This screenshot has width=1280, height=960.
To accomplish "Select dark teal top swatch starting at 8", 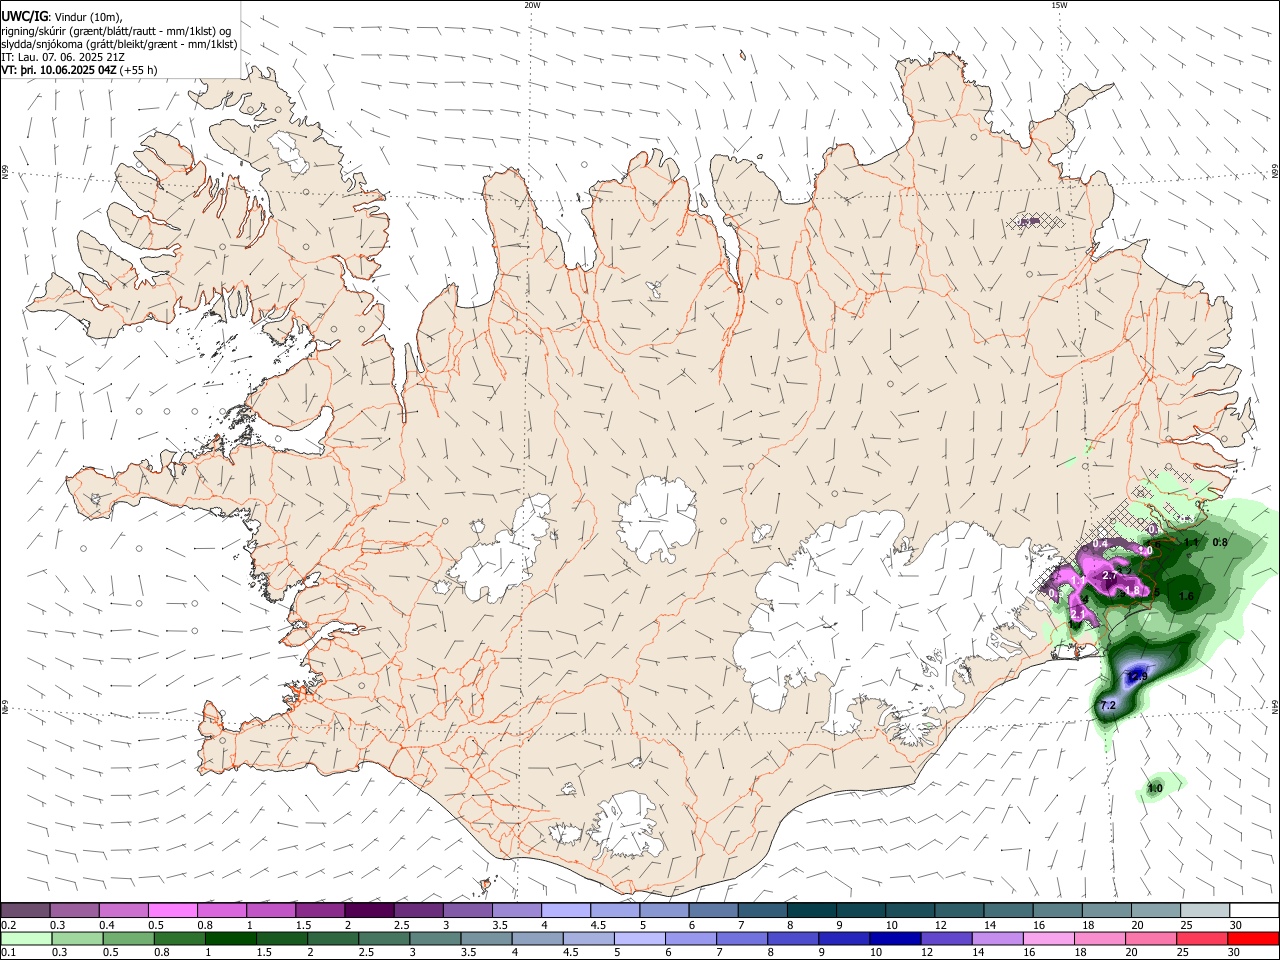I will [x=811, y=910].
